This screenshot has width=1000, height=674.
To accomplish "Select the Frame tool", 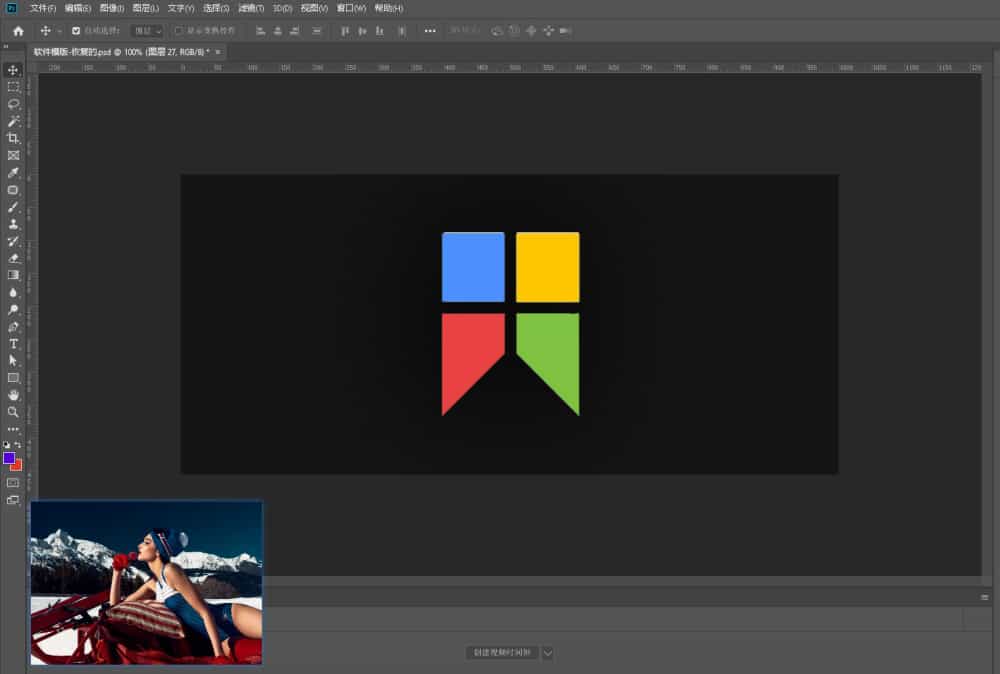I will pyautogui.click(x=13, y=156).
